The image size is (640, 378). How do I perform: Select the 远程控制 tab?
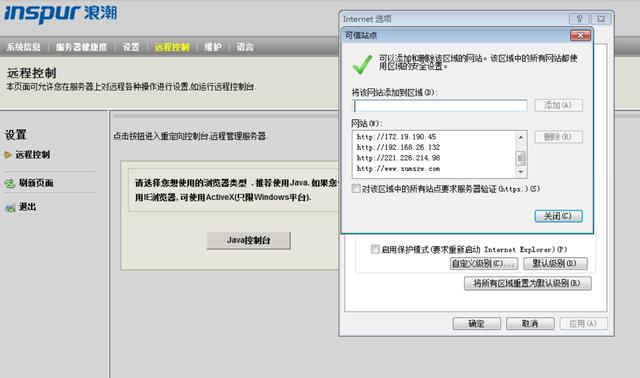point(172,47)
